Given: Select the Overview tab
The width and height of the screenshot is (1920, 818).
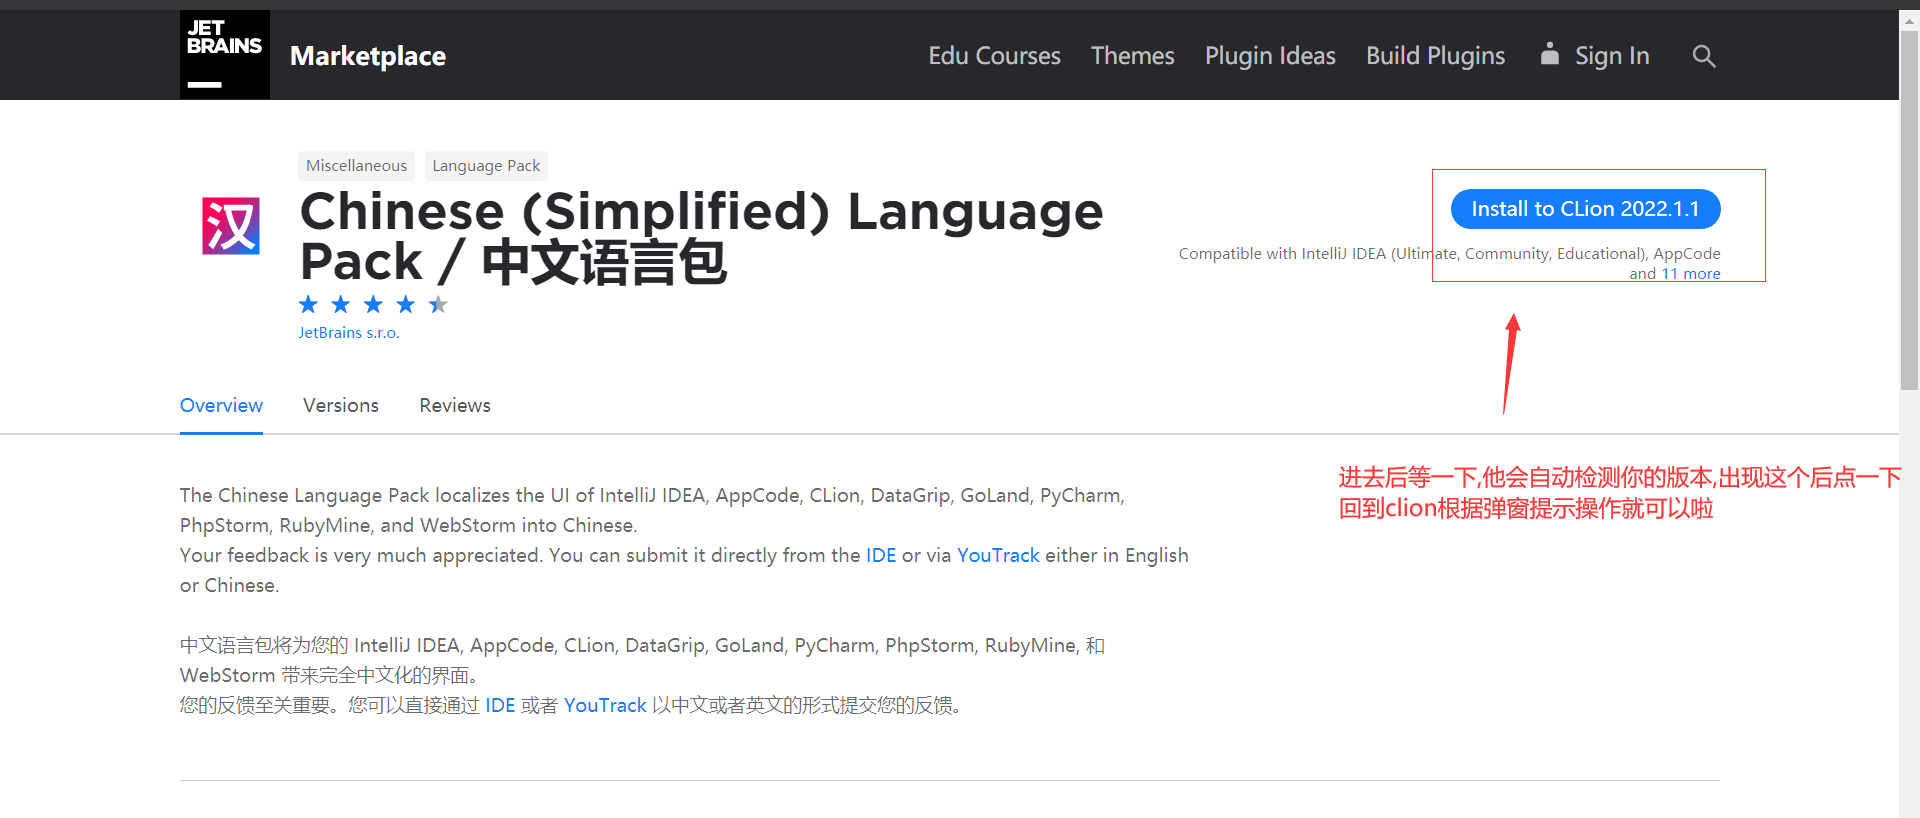Looking at the screenshot, I should (x=221, y=405).
